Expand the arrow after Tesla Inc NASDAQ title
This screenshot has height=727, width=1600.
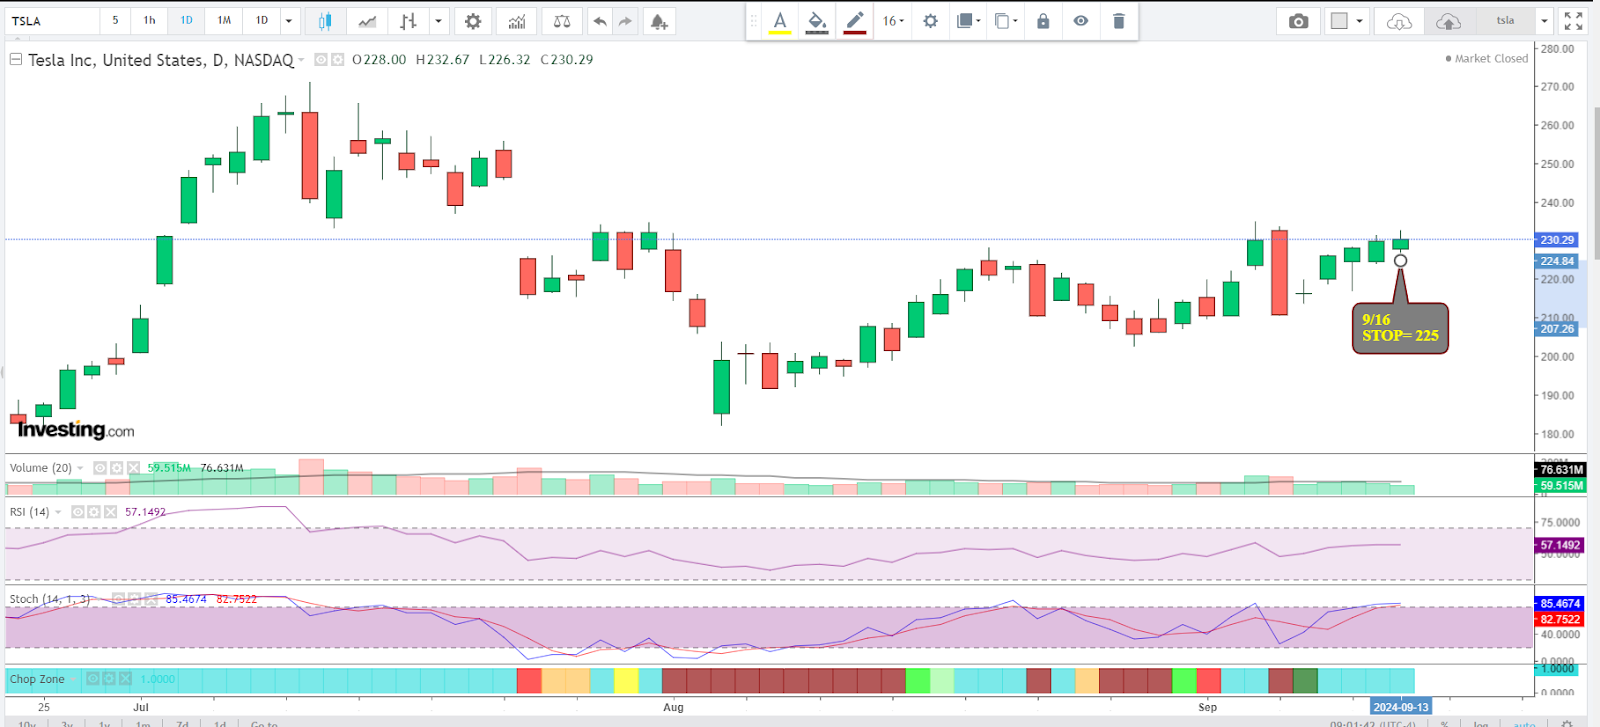301,60
